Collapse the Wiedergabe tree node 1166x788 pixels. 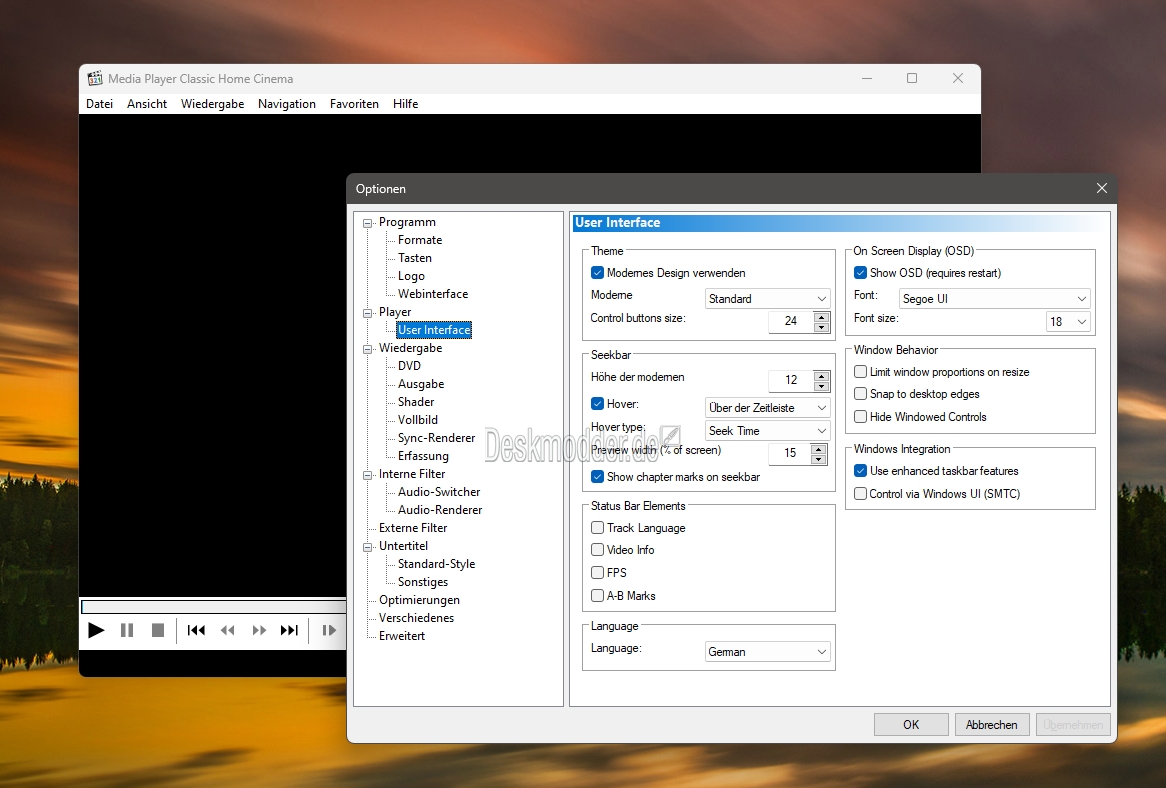pos(367,349)
